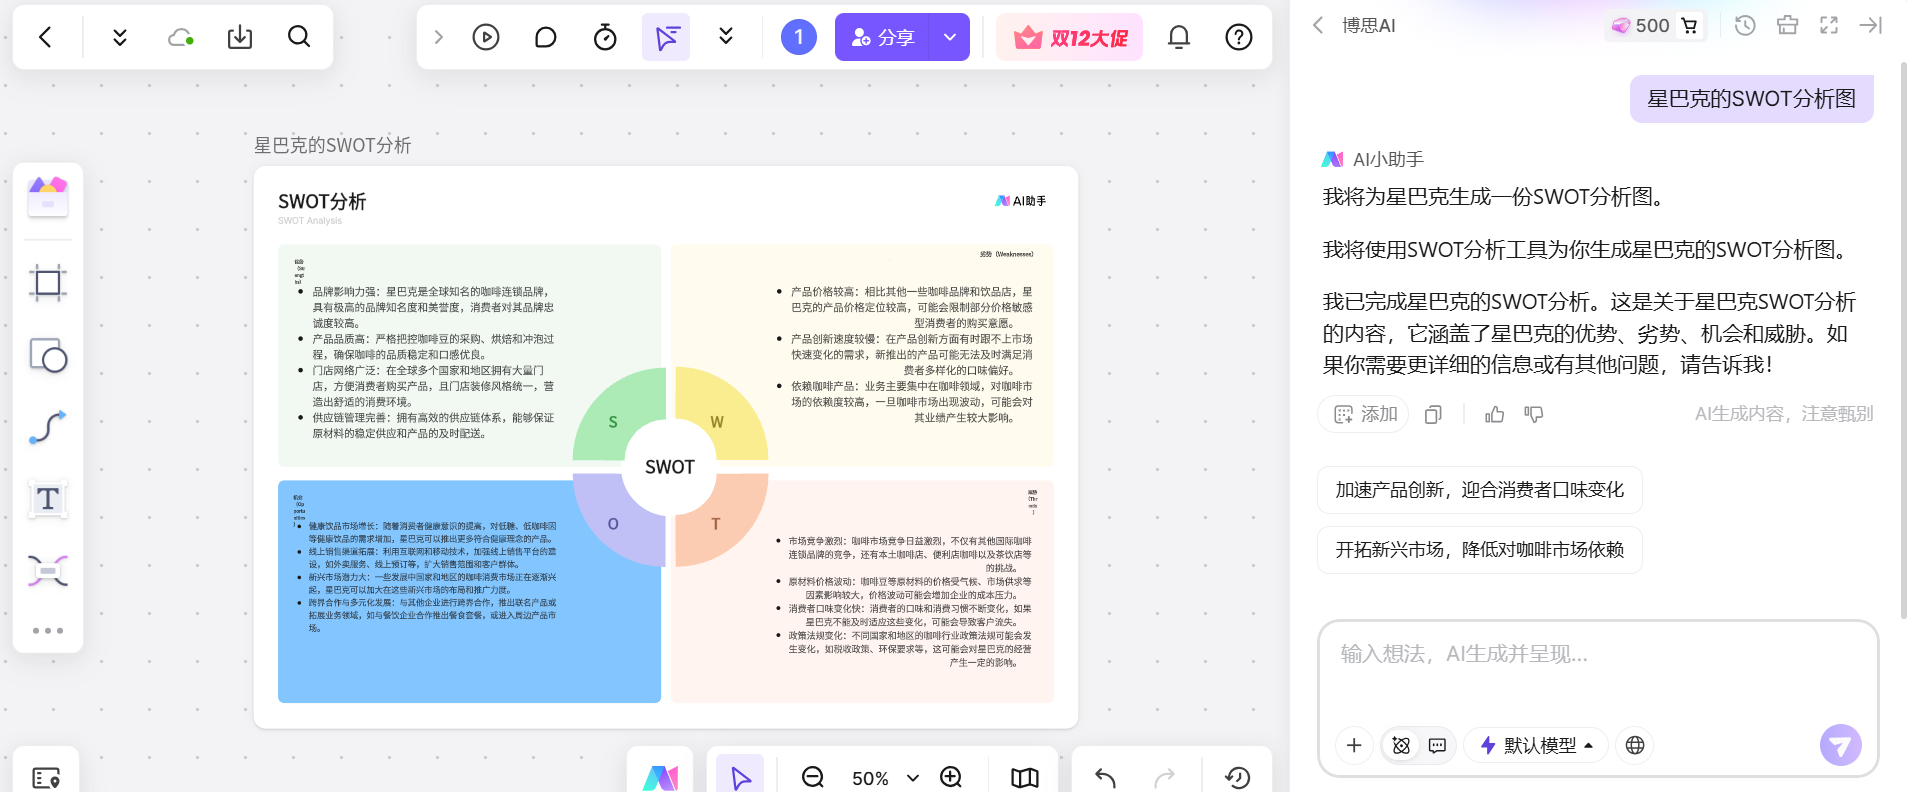Image resolution: width=1907 pixels, height=792 pixels.
Task: Toggle the minimap icon
Action: tap(1025, 777)
